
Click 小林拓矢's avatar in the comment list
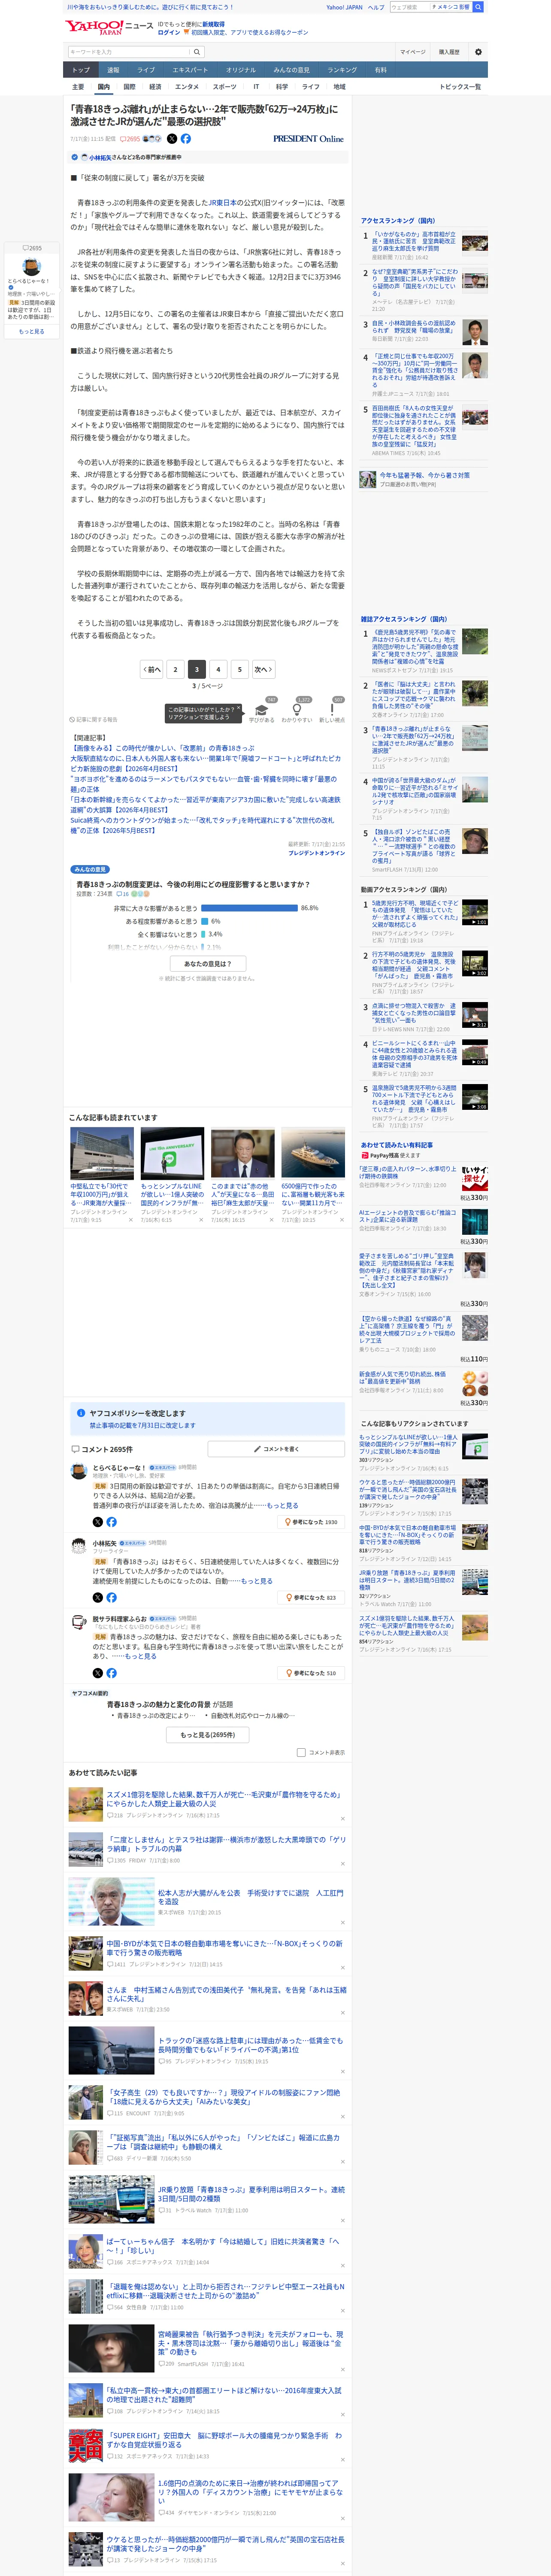pos(80,1546)
